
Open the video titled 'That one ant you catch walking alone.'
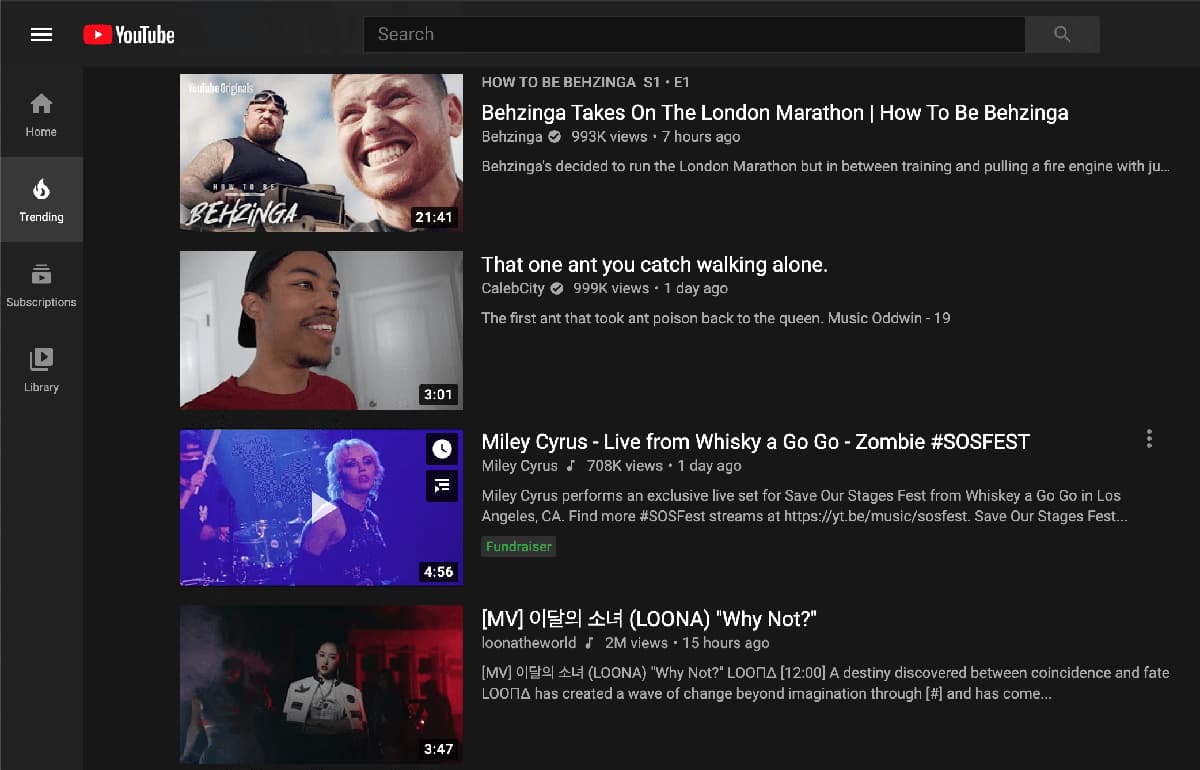tap(657, 264)
